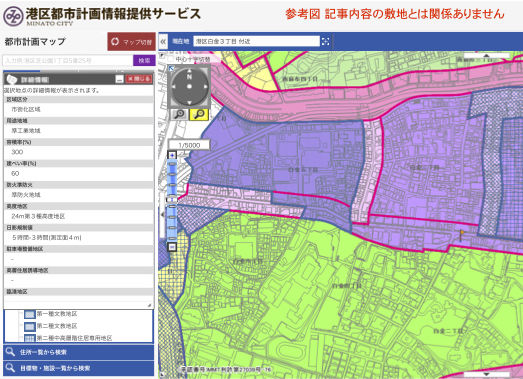Collapse the sidebar with double-chevron button

pos(163,41)
